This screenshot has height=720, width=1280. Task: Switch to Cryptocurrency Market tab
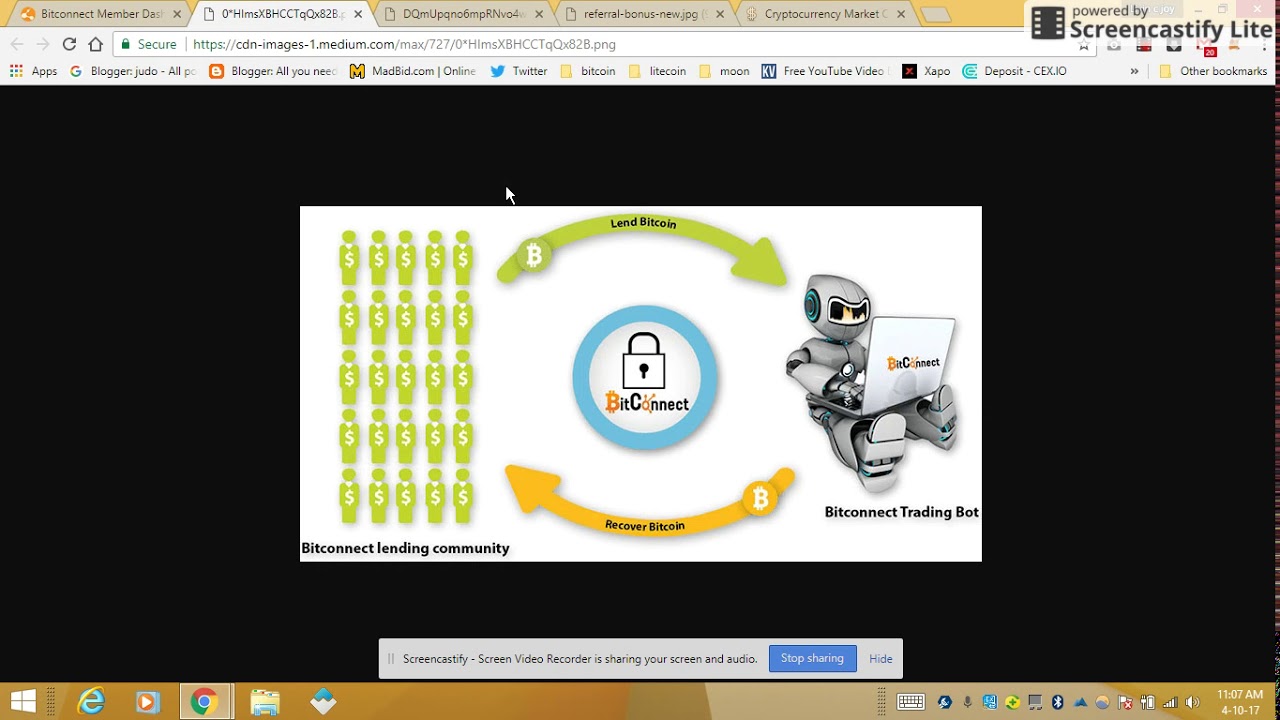825,14
